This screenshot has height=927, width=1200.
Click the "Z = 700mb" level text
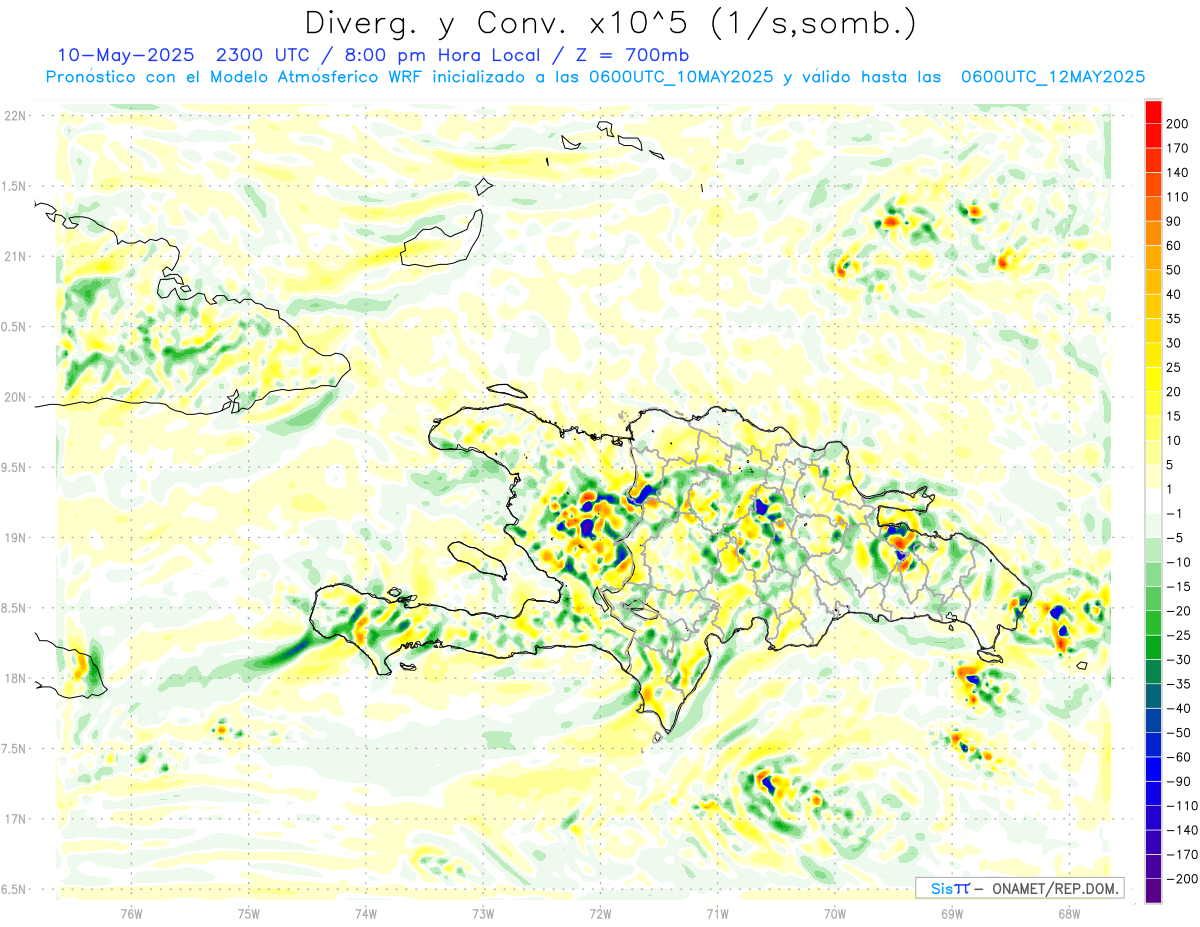[633, 55]
